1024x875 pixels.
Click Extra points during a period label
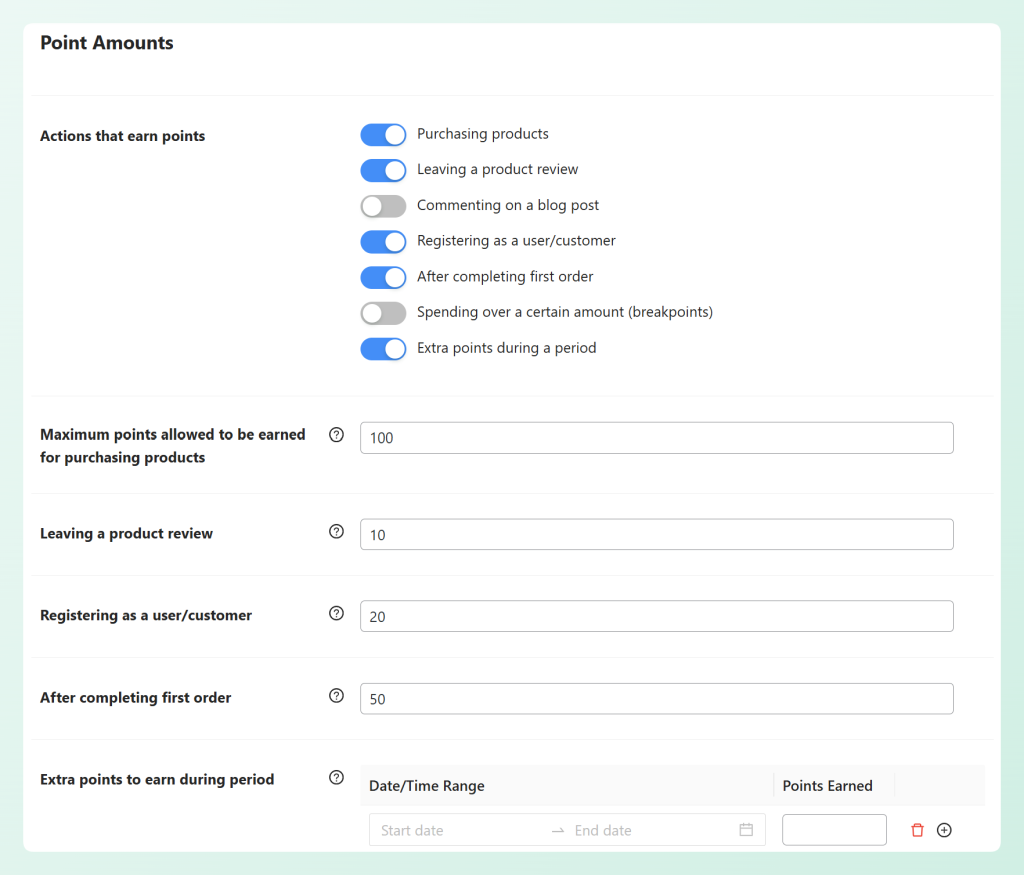pos(506,348)
